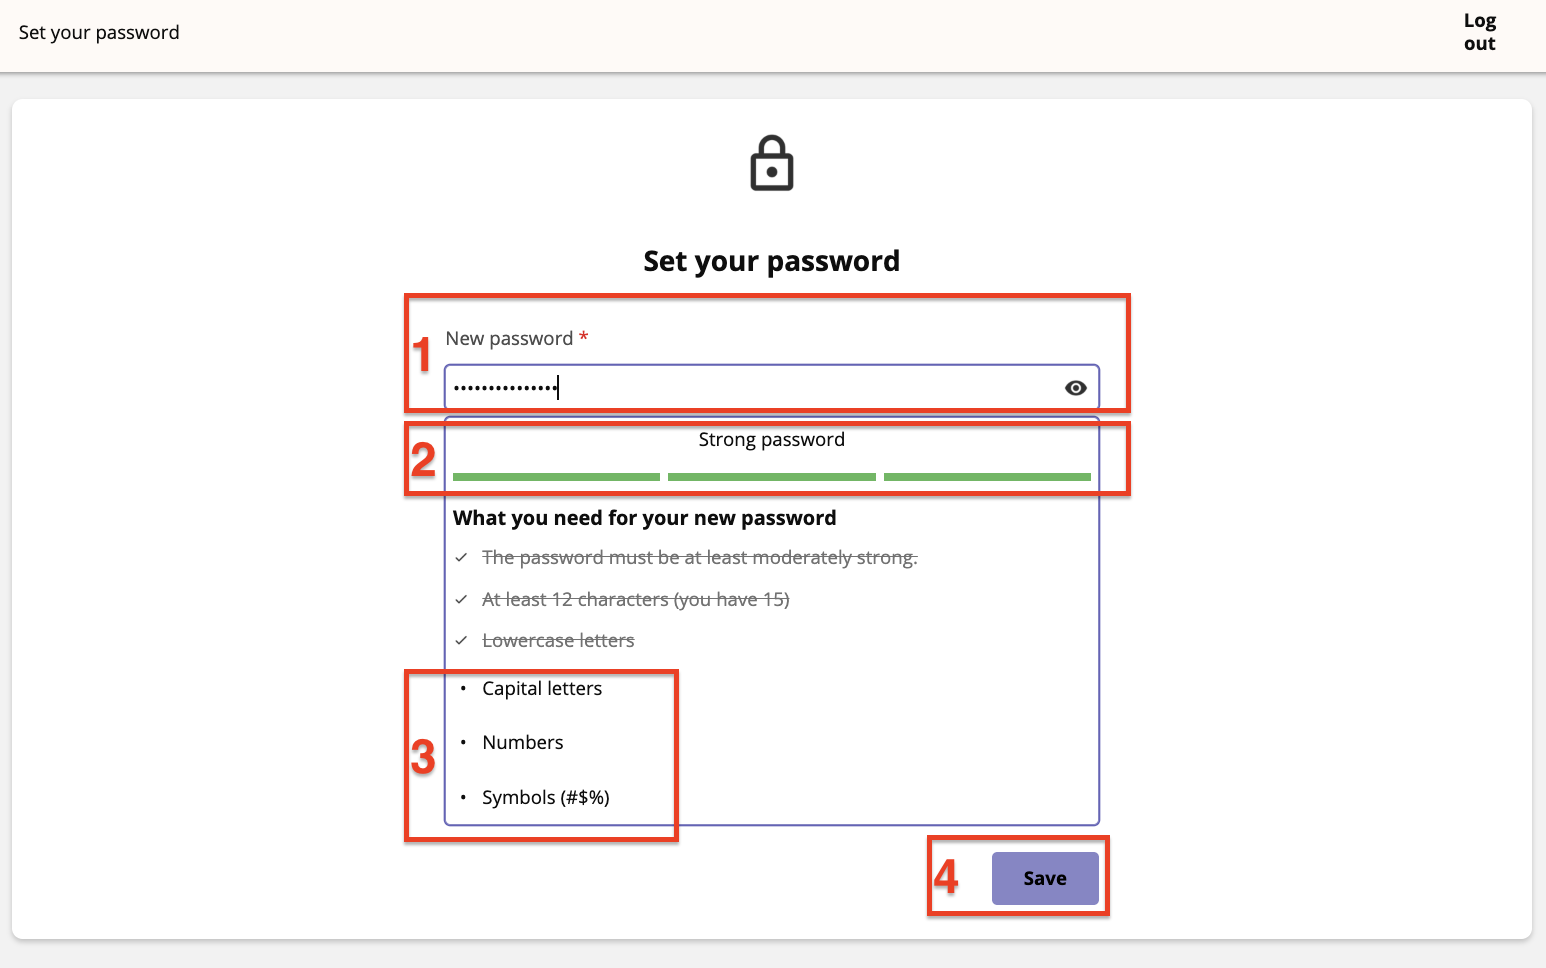Click checkmark beside 'moderately strong' requirement

(x=461, y=557)
